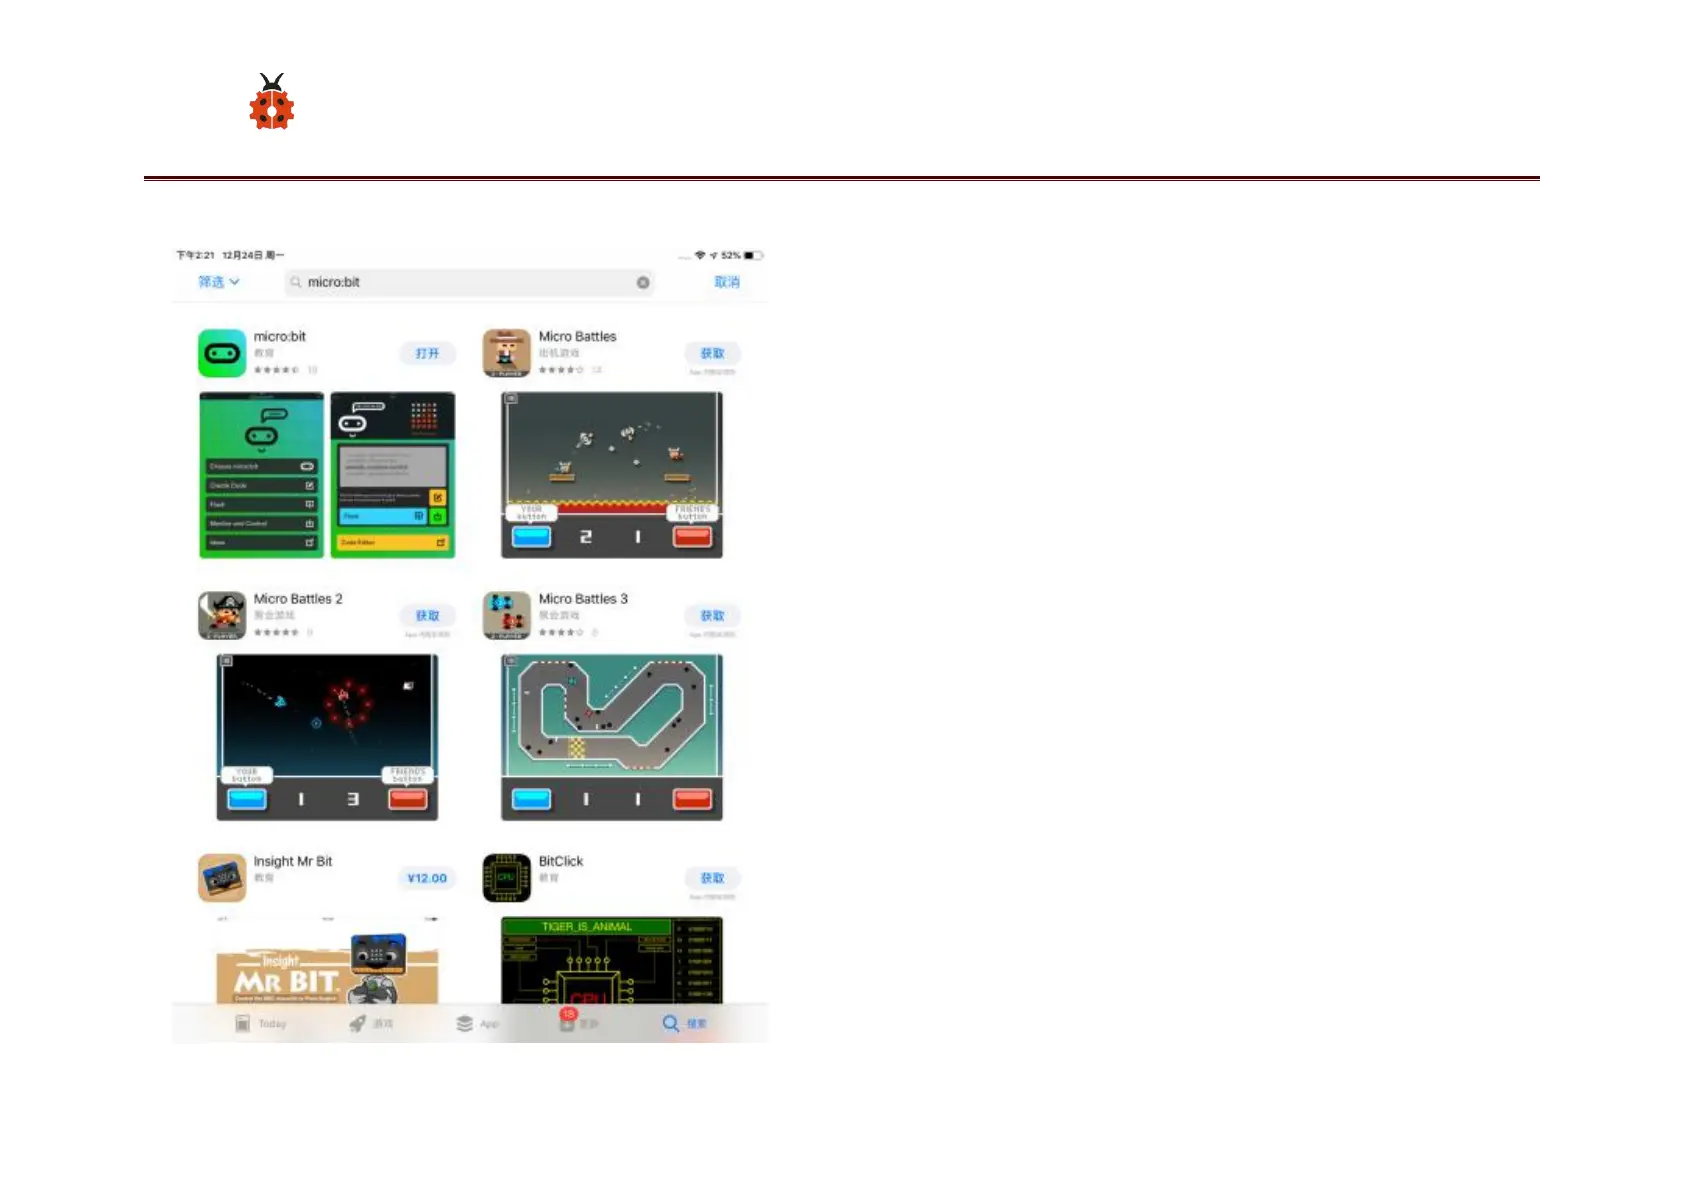The width and height of the screenshot is (1684, 1191).
Task: Switch to the Today tab
Action: [260, 1023]
